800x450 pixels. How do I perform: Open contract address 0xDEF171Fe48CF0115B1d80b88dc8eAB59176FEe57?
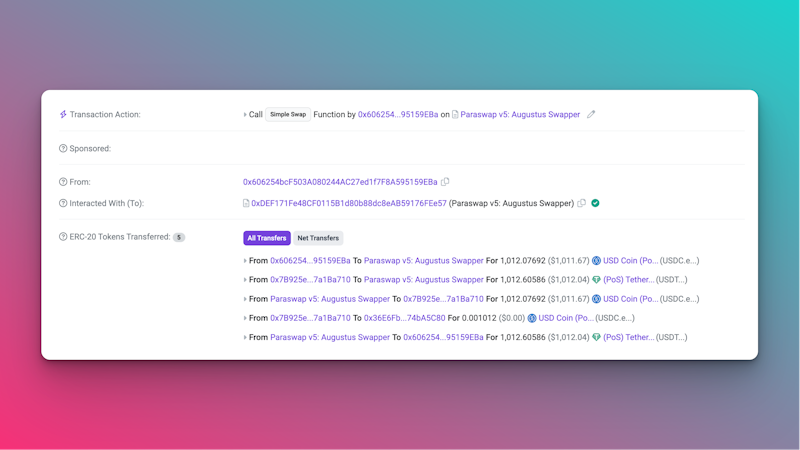click(x=348, y=203)
